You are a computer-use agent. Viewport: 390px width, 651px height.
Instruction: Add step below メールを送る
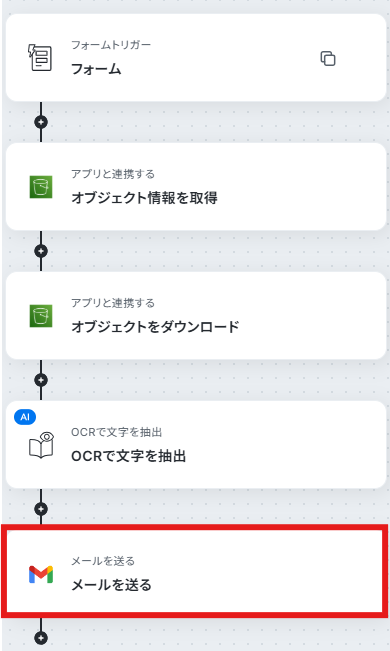pyautogui.click(x=41, y=638)
